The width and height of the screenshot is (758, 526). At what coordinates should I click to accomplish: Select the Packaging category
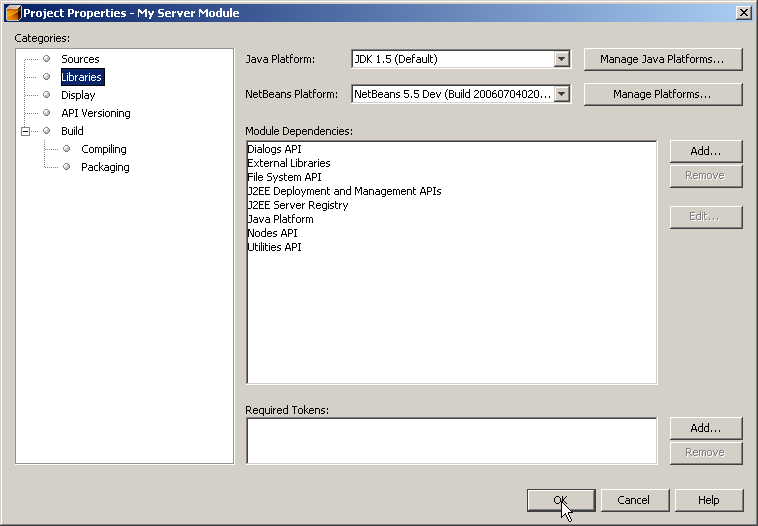[x=105, y=167]
